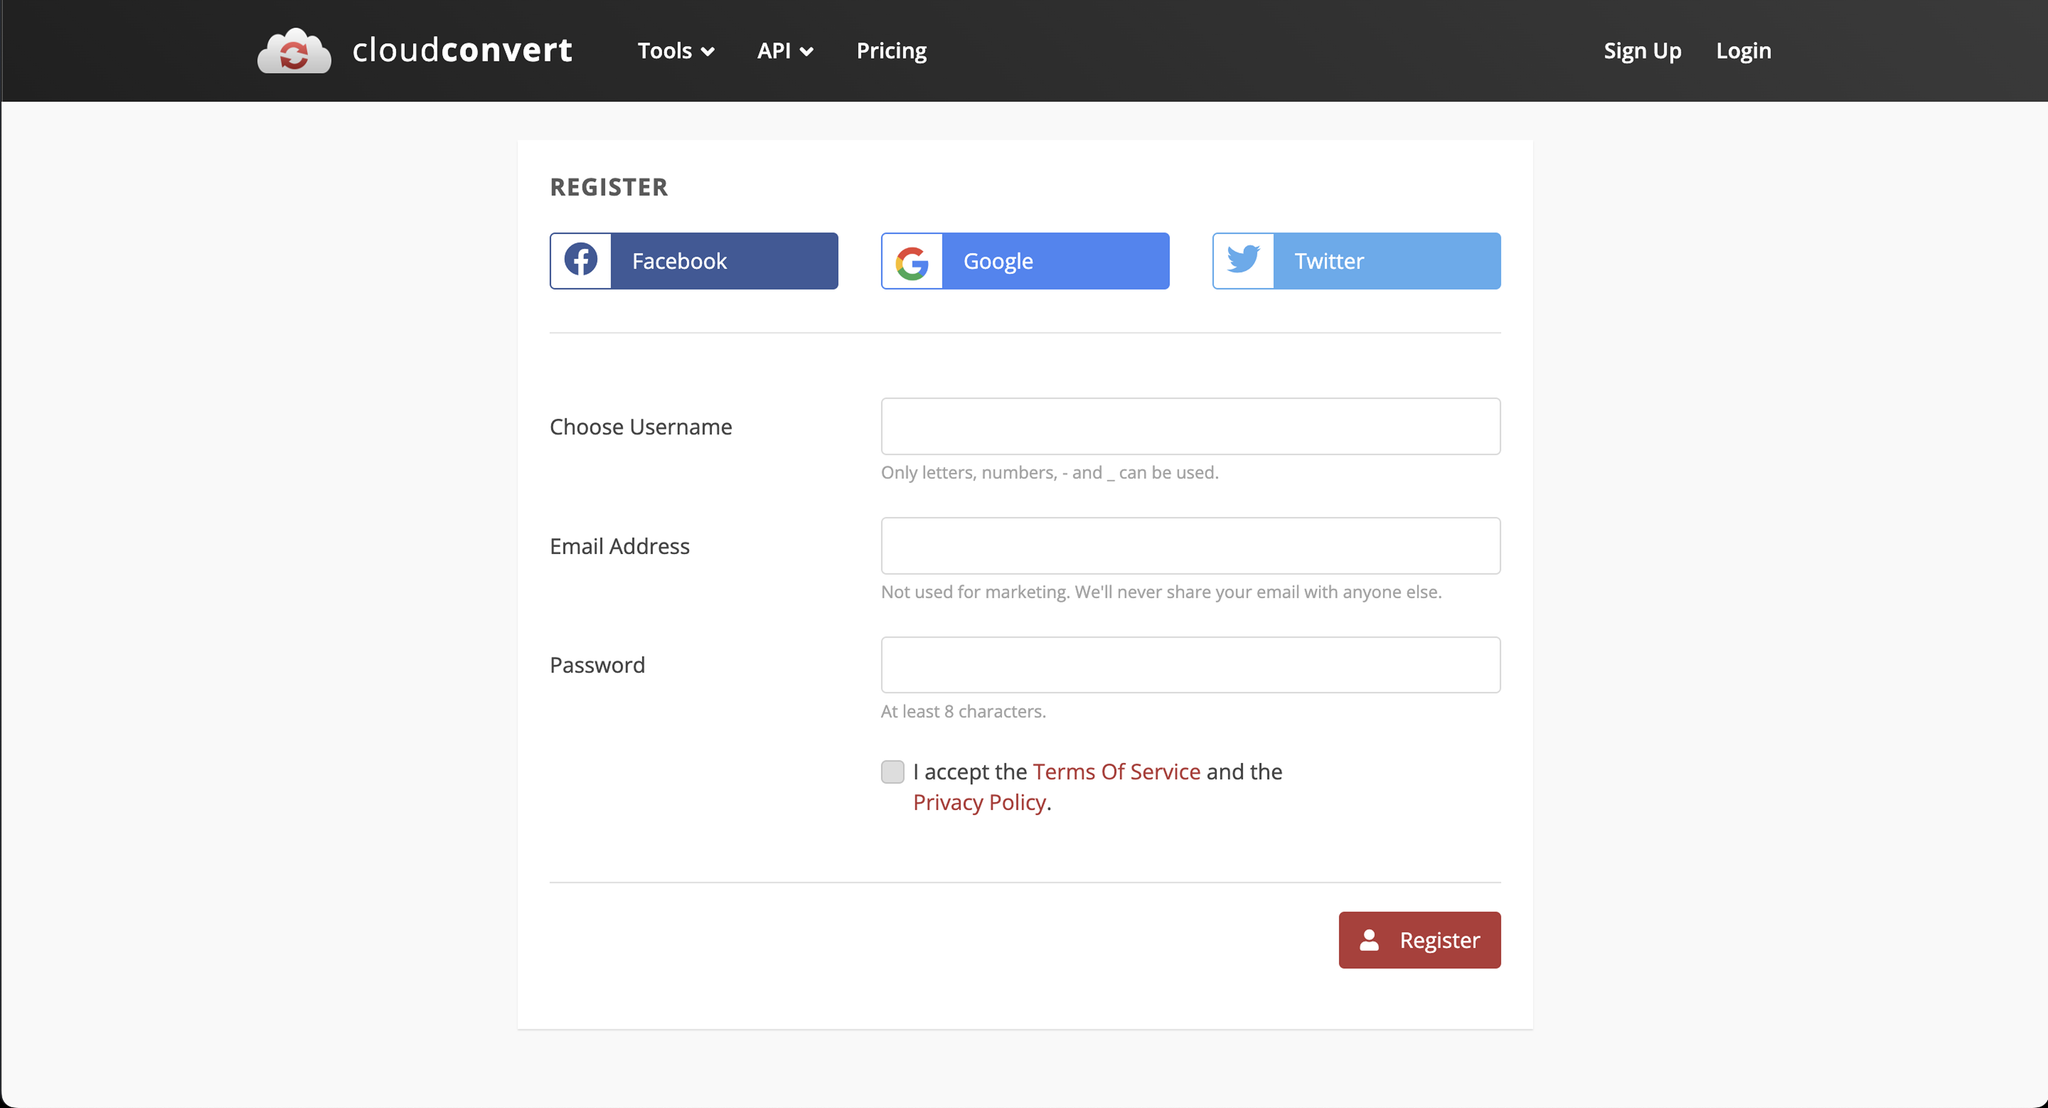Click the Login link in the header
The image size is (2048, 1108).
point(1743,51)
